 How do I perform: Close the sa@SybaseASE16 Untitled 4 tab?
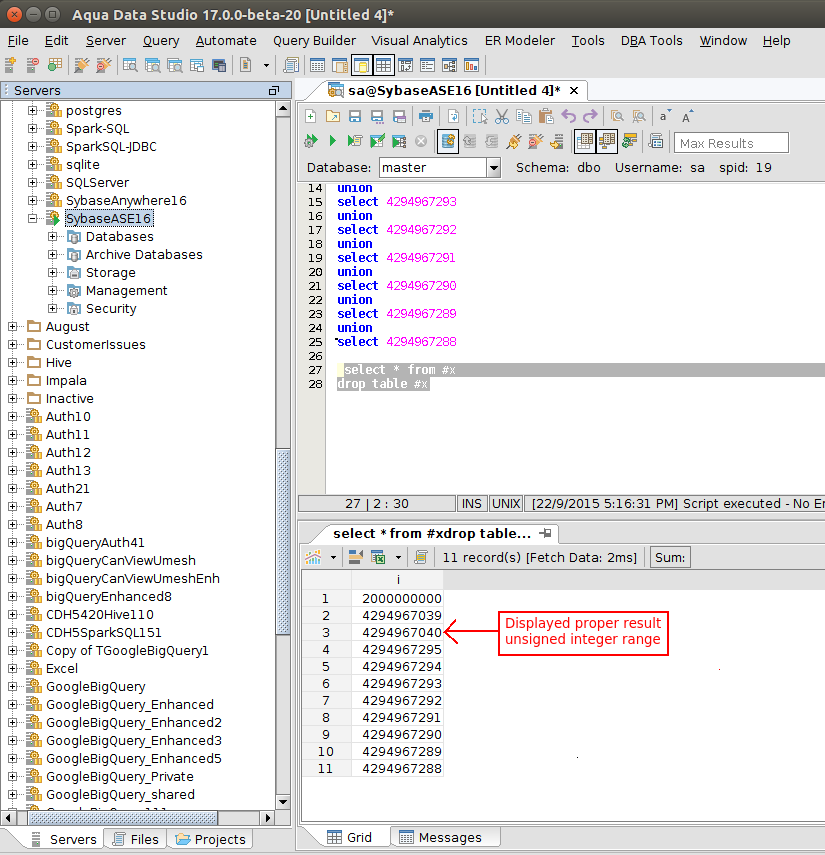(574, 91)
